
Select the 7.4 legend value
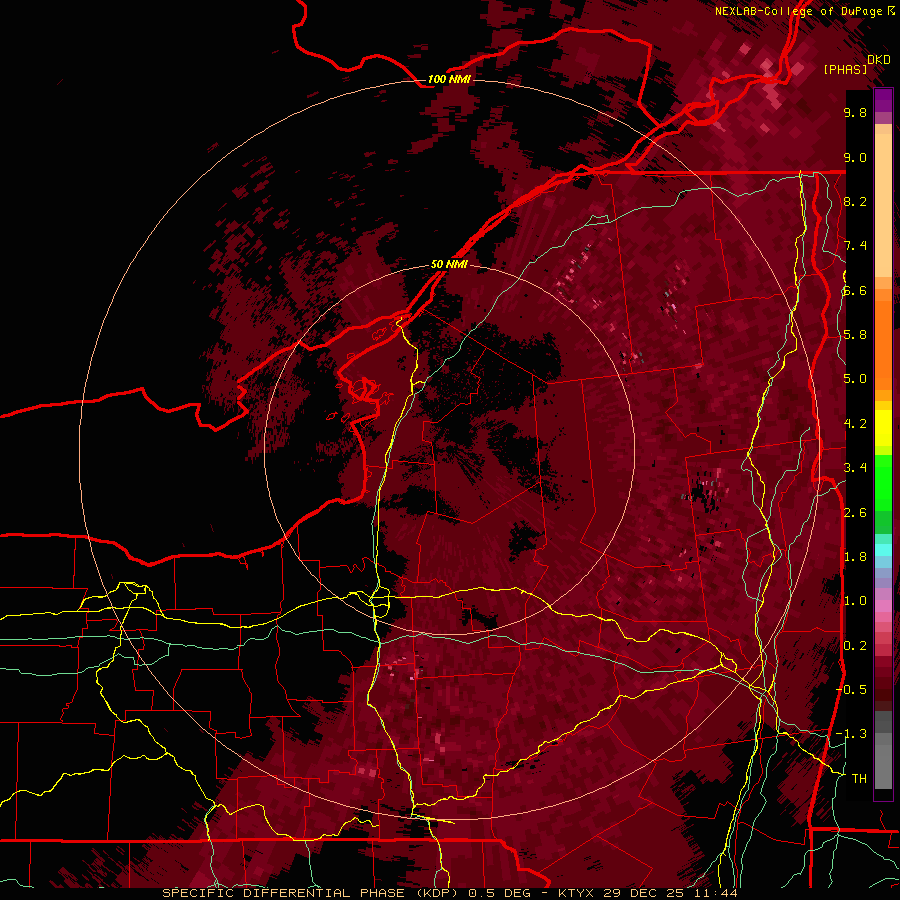pyautogui.click(x=855, y=246)
